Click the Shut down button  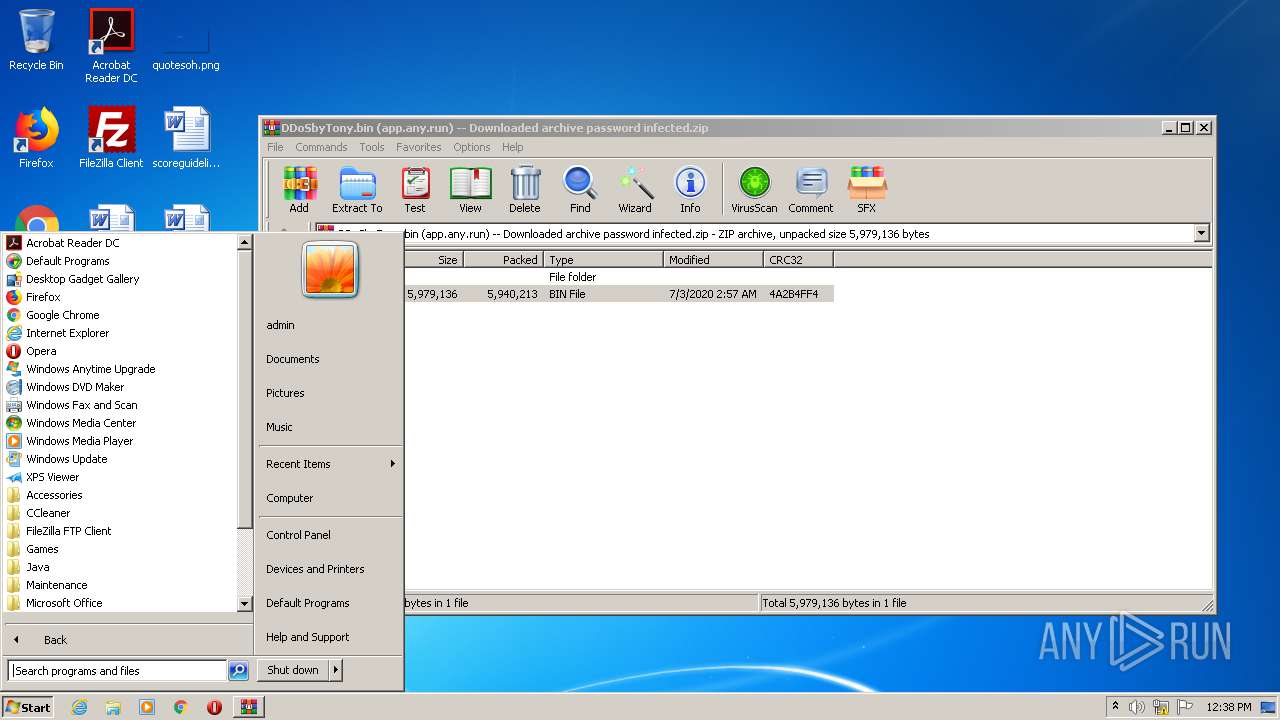[x=293, y=670]
